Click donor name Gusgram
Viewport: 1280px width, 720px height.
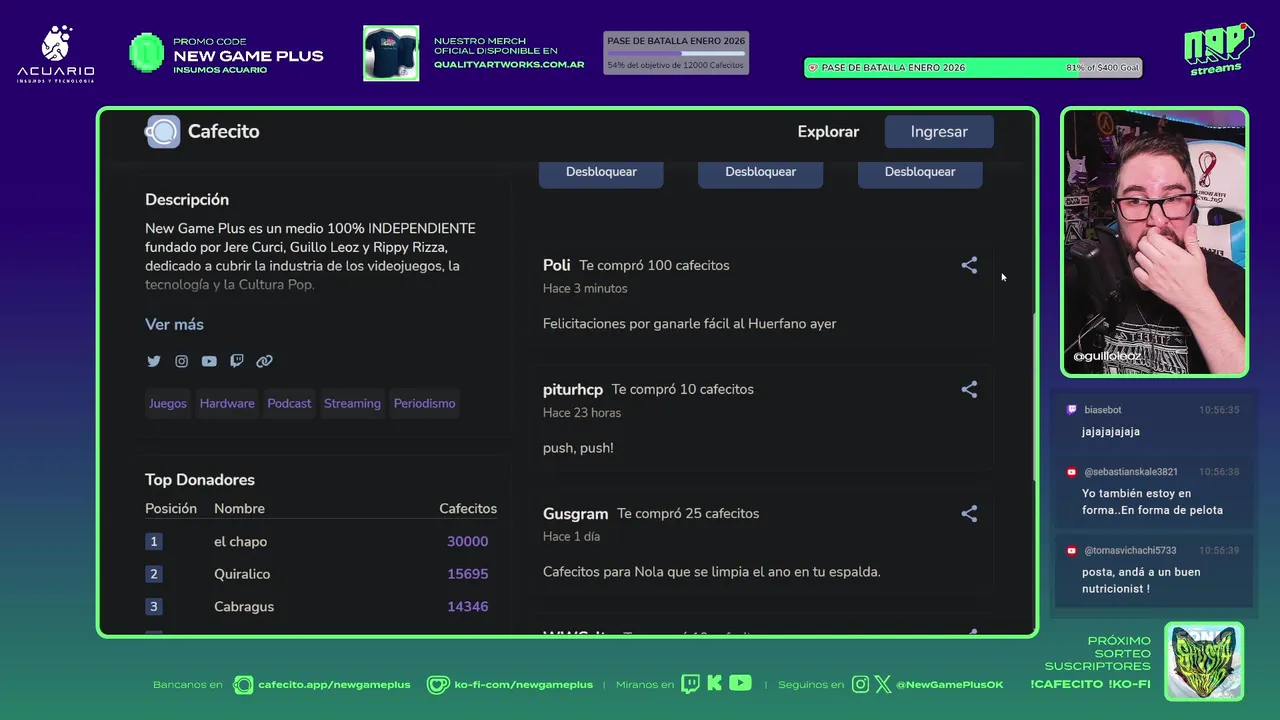575,513
